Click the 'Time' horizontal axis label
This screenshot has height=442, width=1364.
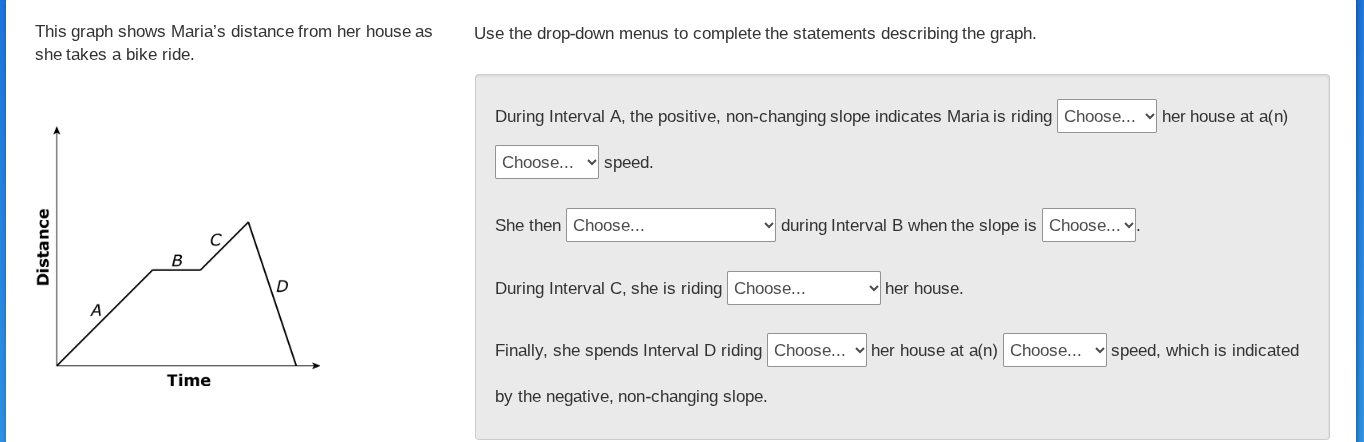[189, 380]
